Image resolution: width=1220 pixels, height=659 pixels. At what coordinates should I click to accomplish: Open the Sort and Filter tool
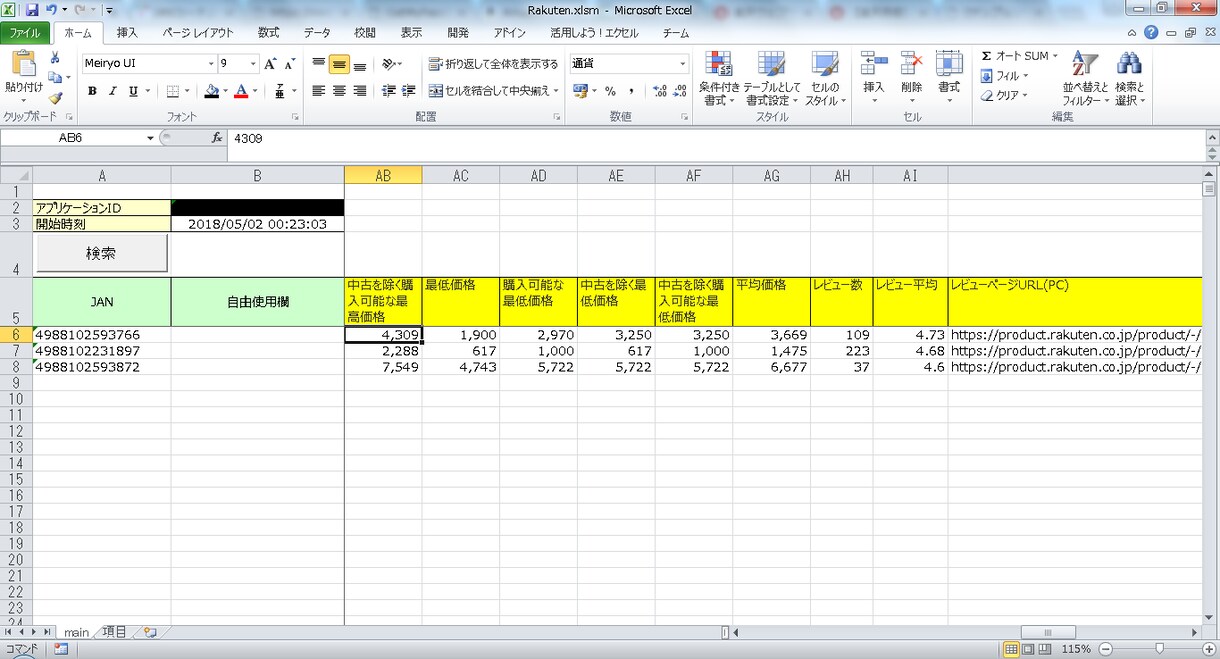click(1085, 78)
